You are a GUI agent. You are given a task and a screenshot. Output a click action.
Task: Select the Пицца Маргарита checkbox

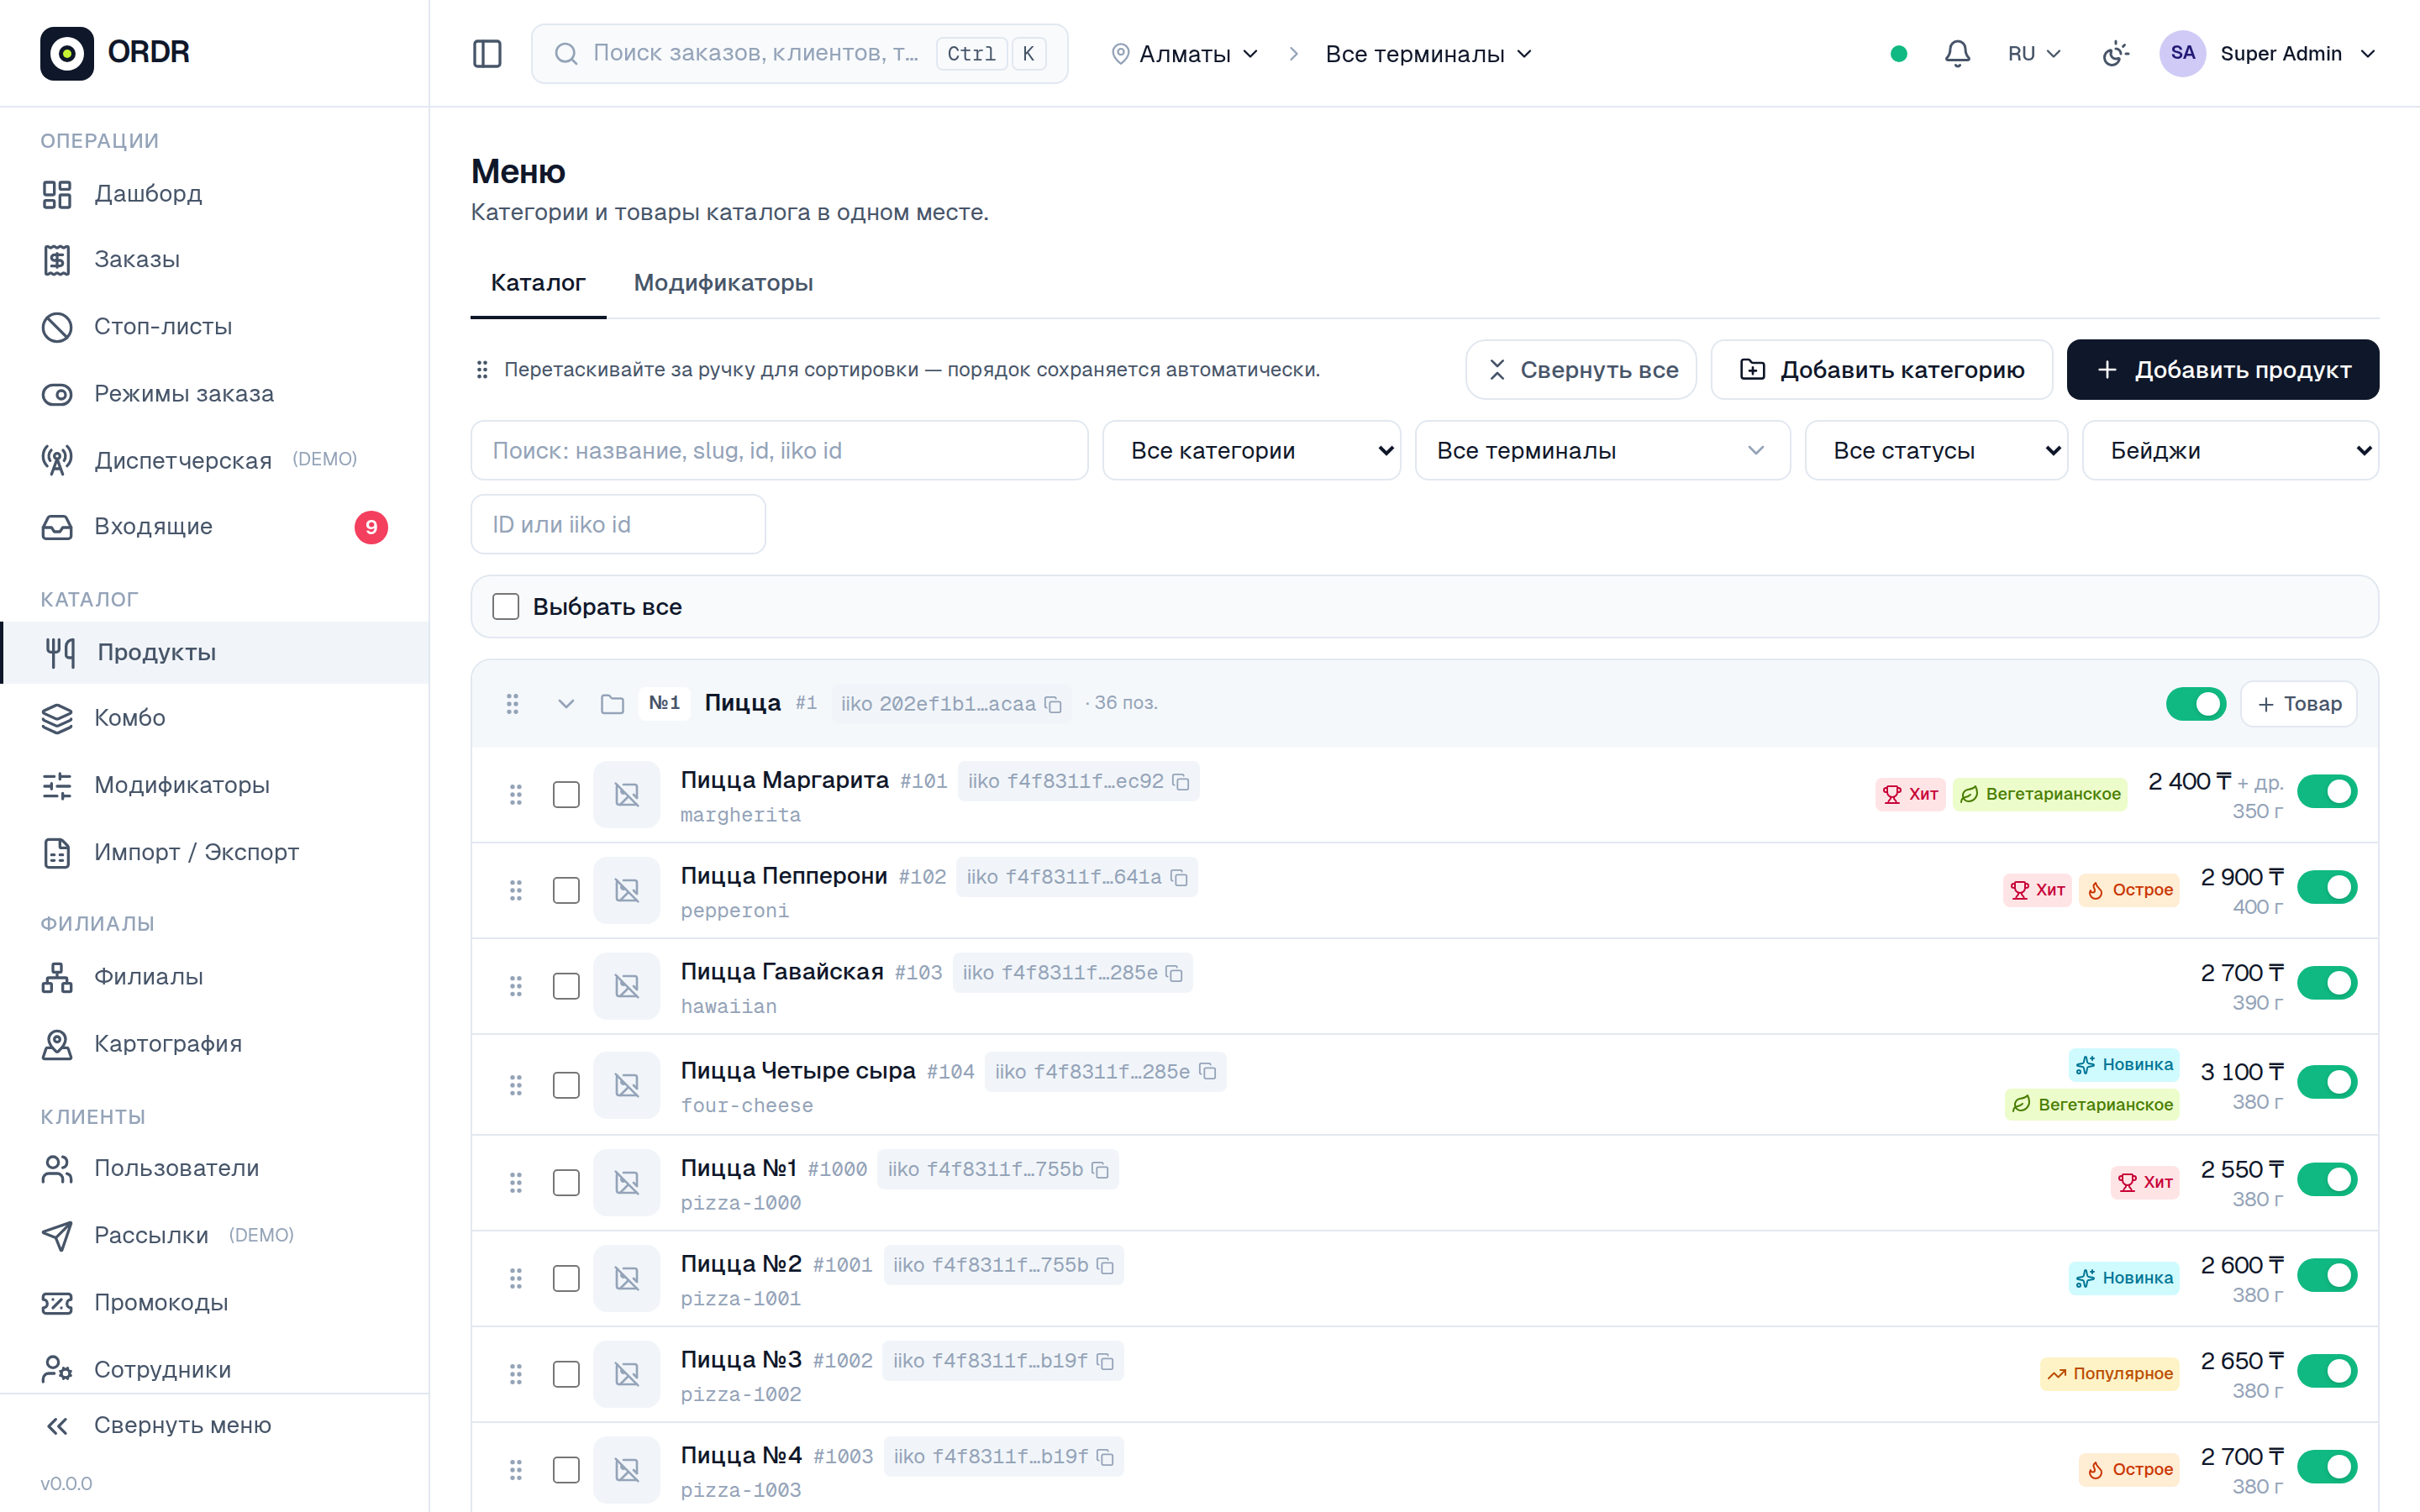coord(566,795)
